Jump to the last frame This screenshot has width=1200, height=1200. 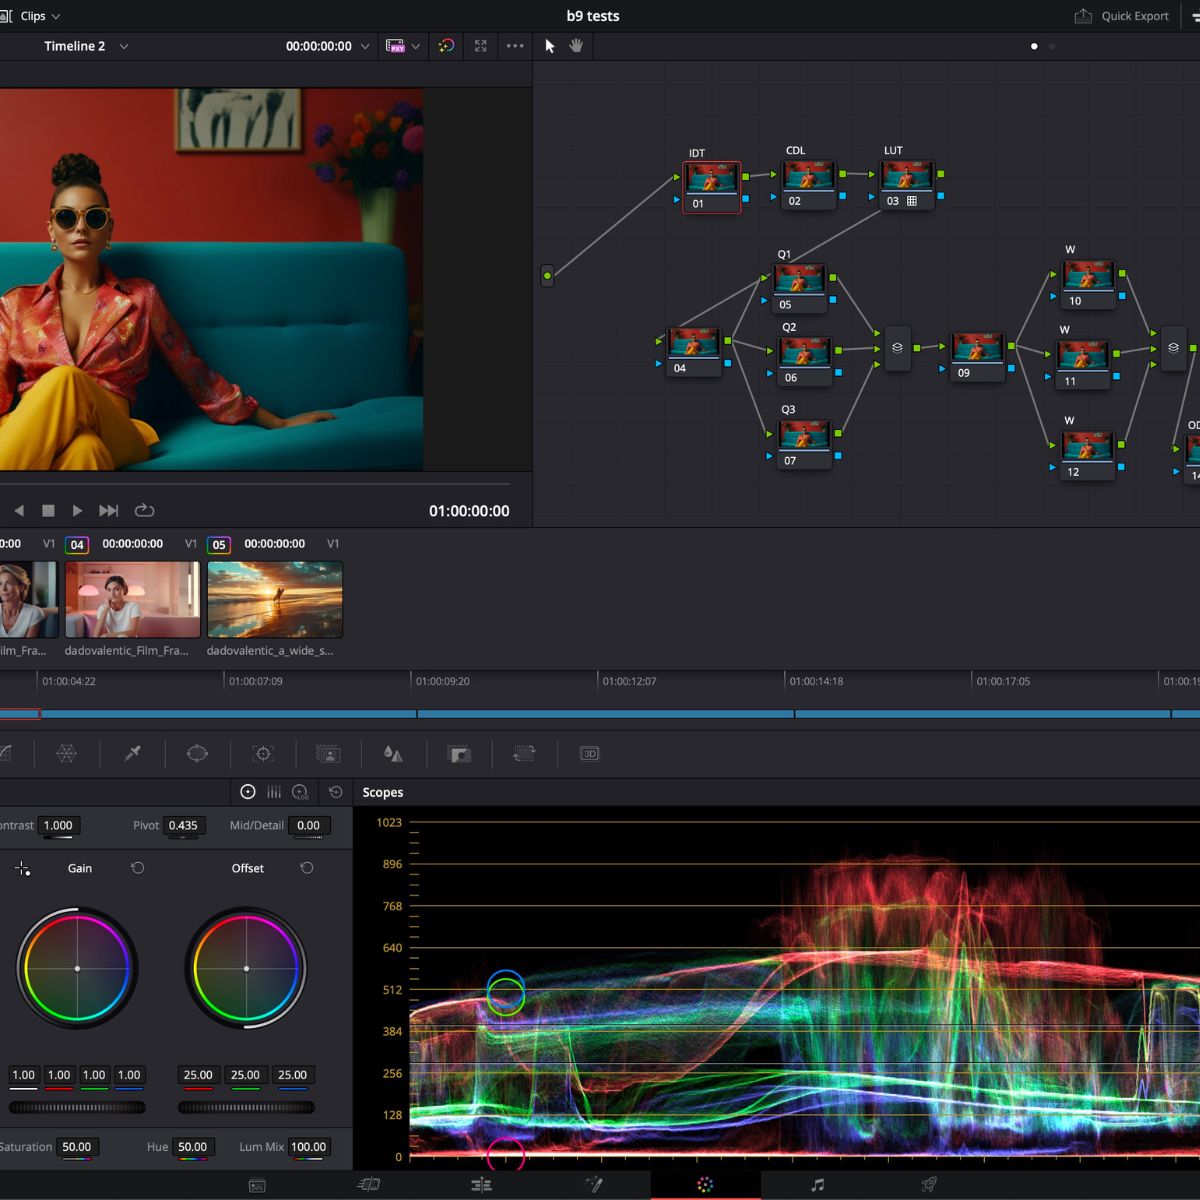[109, 511]
